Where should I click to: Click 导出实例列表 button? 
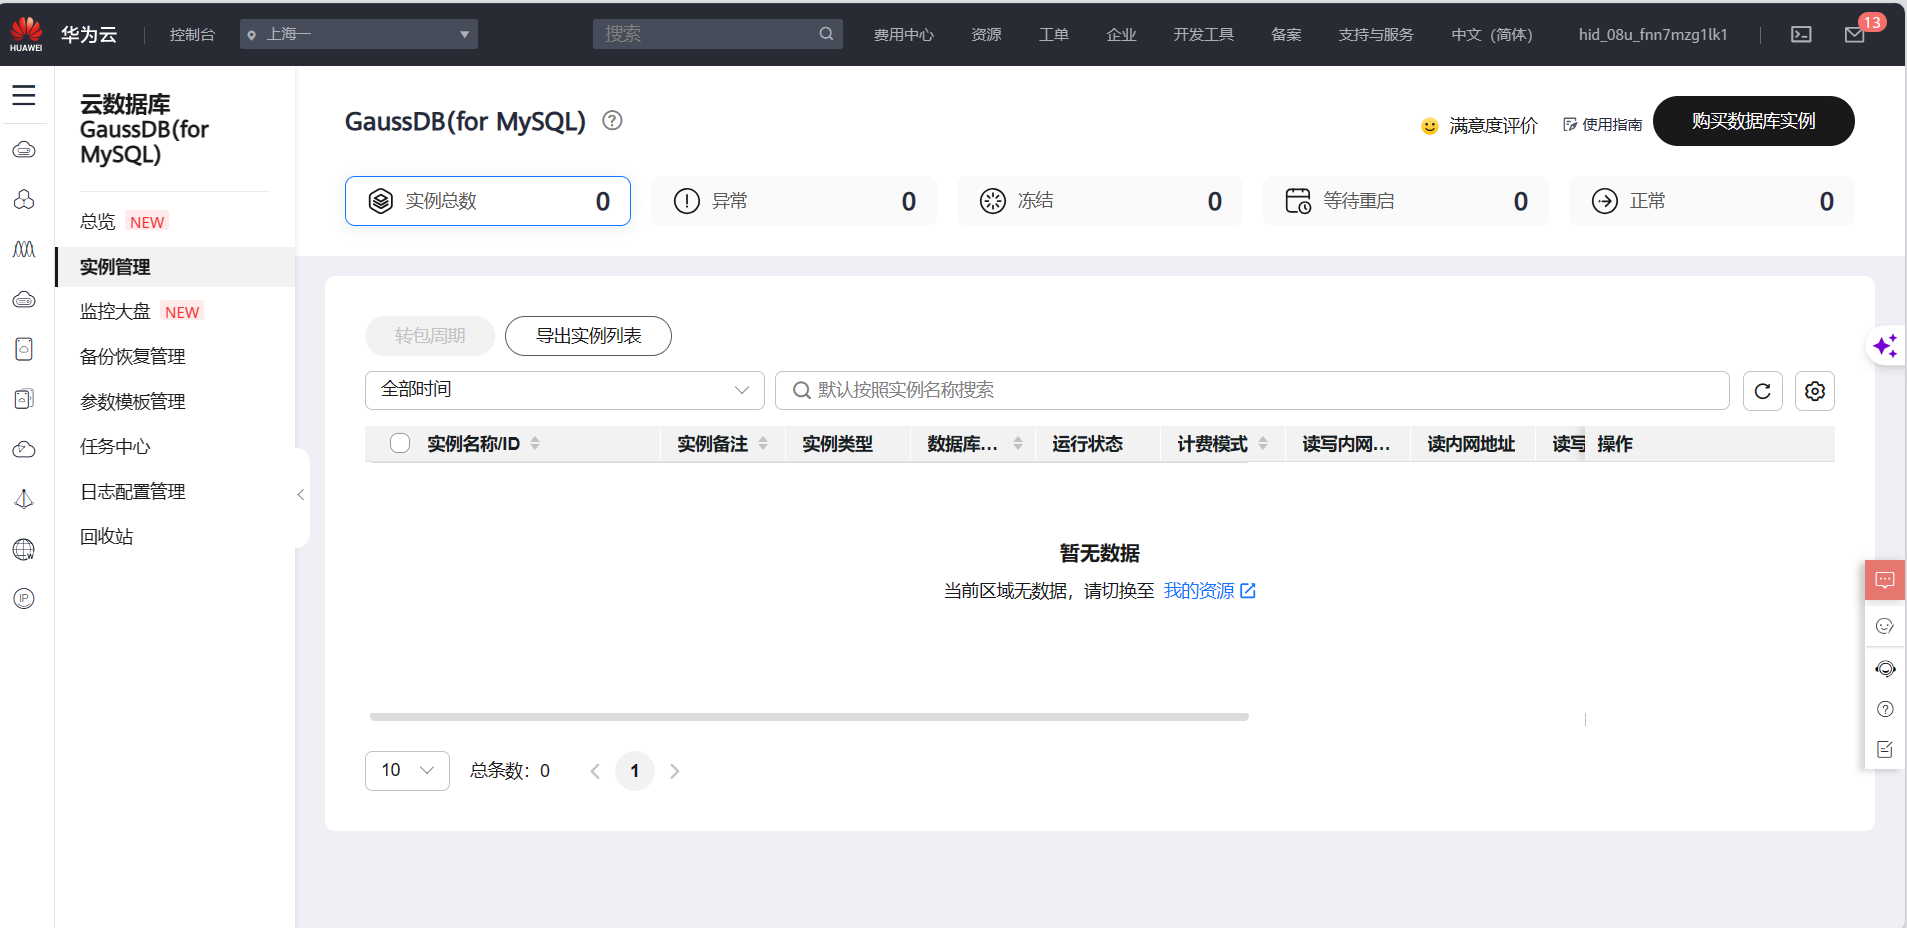(x=588, y=336)
